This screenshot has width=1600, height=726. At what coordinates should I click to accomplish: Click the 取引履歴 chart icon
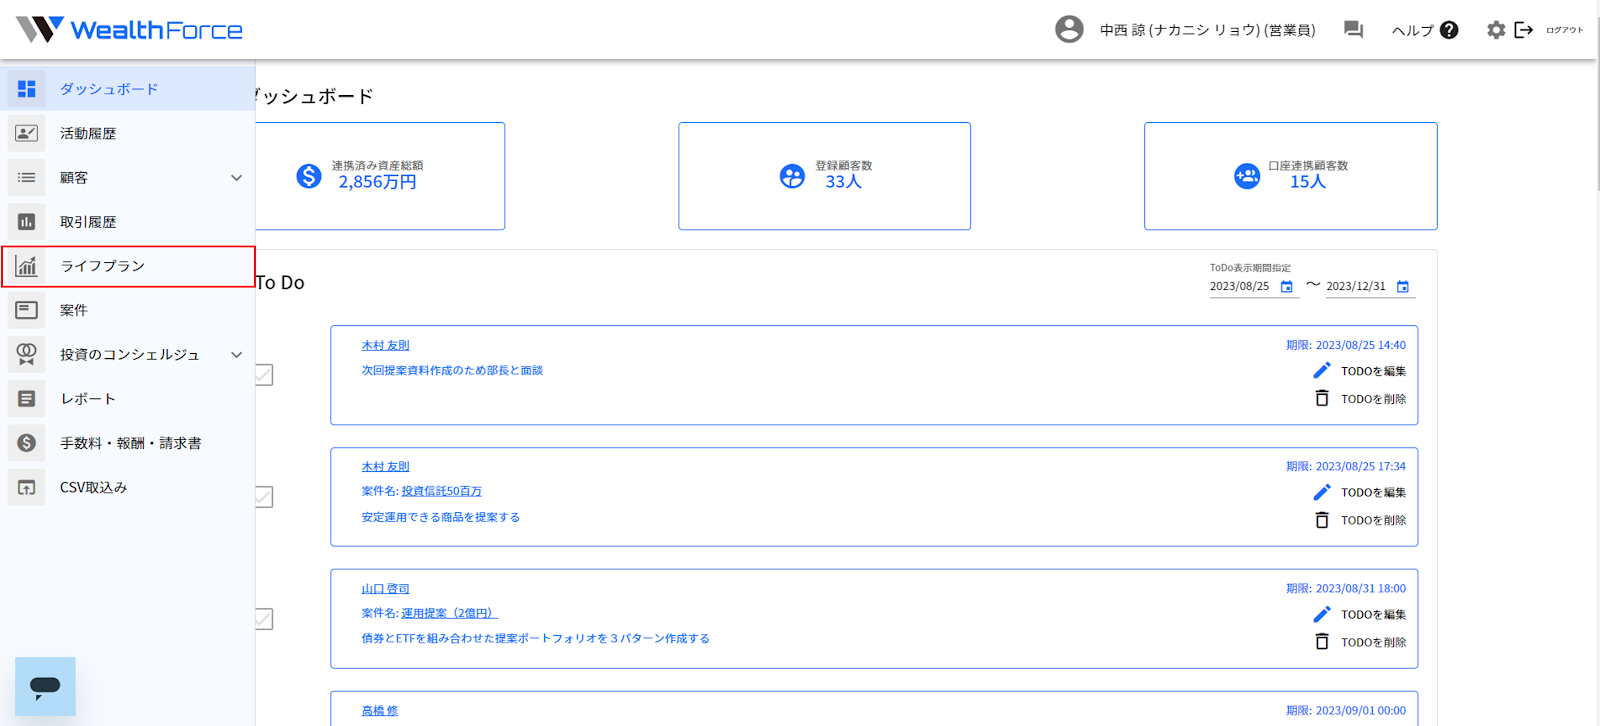click(27, 222)
